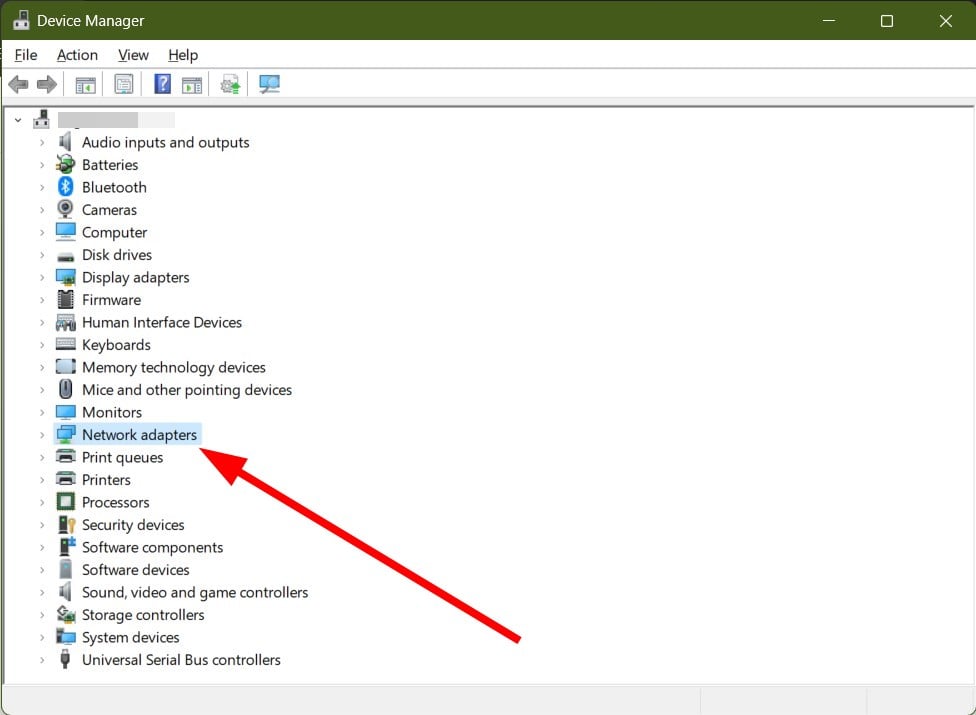Click the Print queues printer icon

65,457
